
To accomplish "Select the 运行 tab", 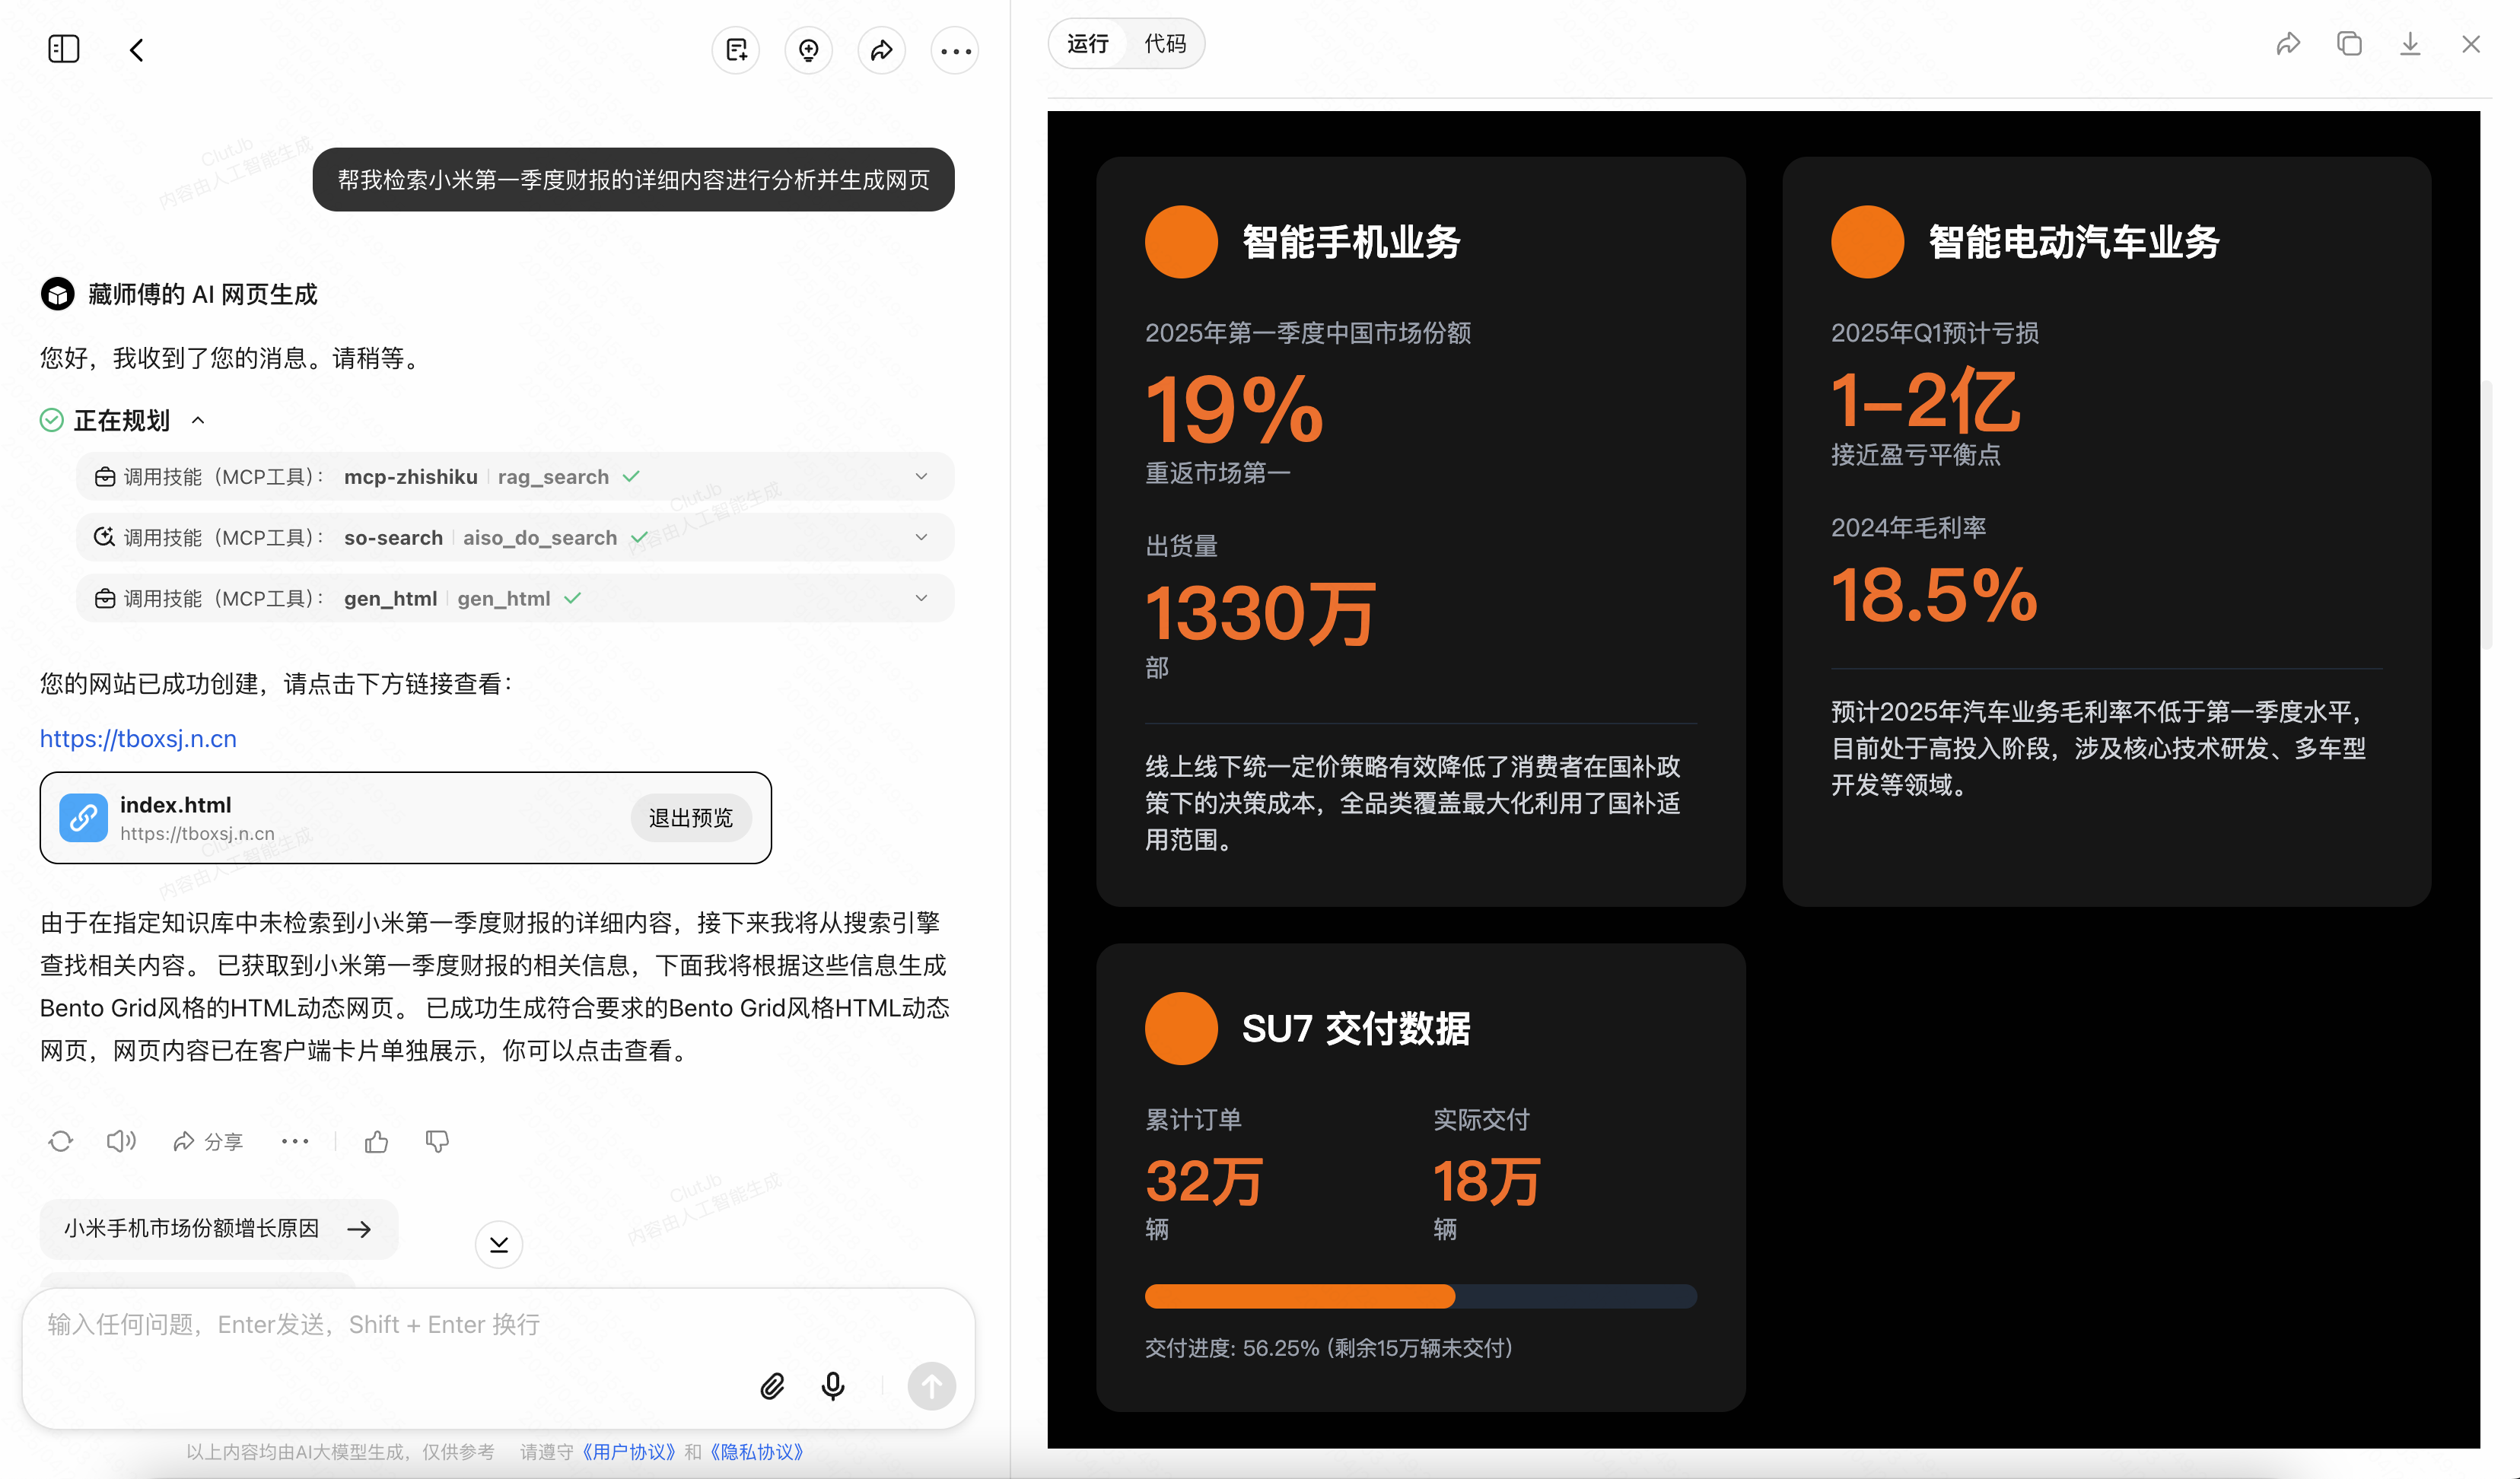I will [1087, 44].
